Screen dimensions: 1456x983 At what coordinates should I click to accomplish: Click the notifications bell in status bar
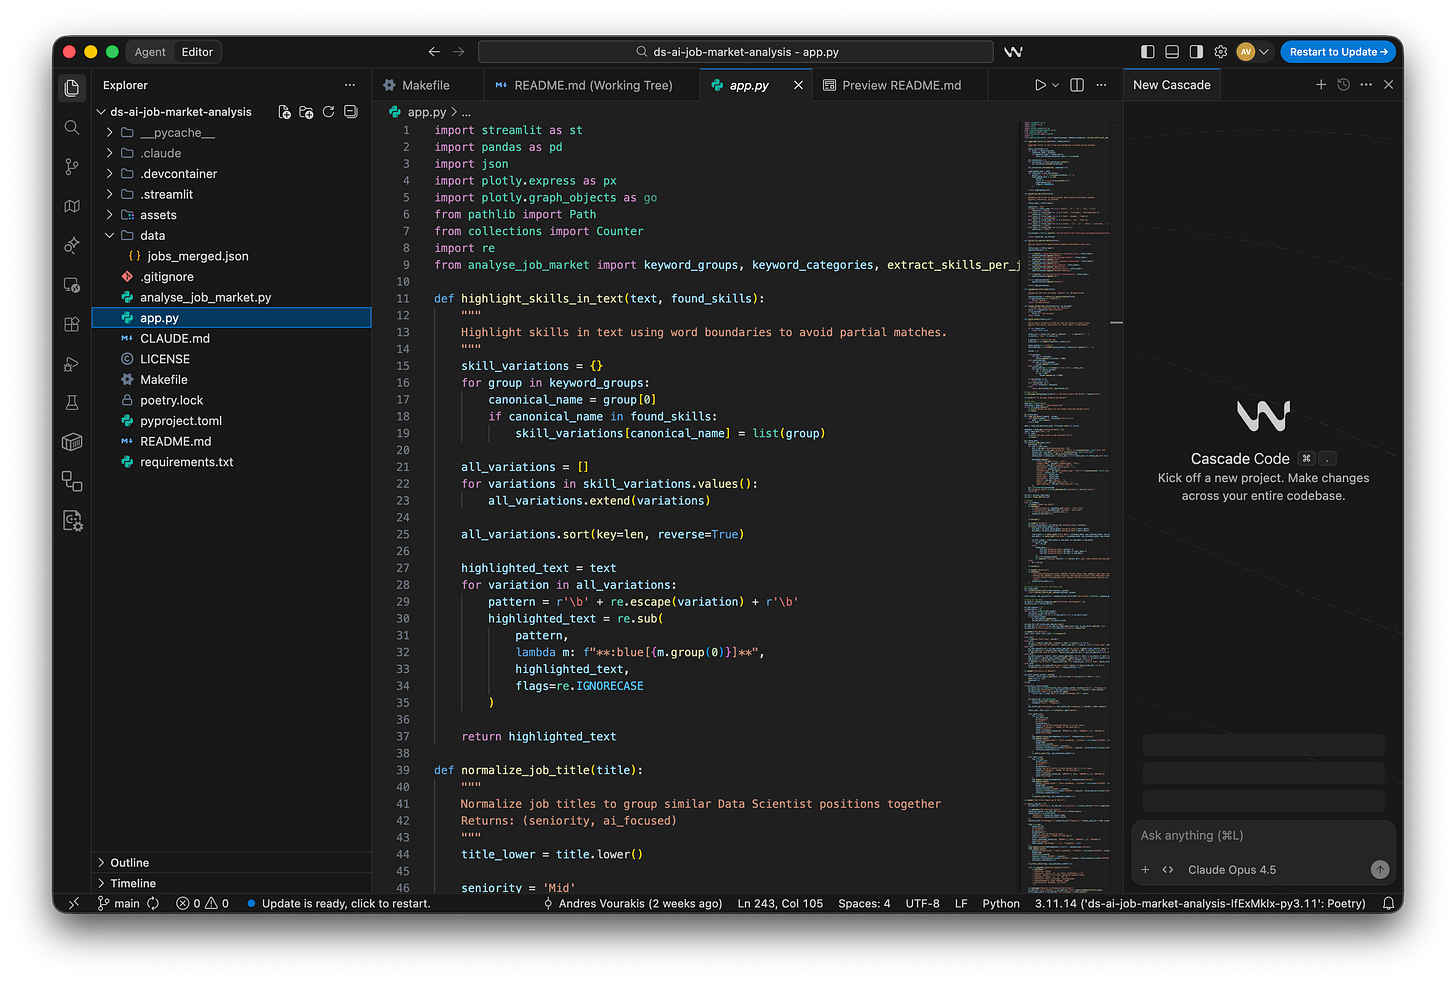1388,903
